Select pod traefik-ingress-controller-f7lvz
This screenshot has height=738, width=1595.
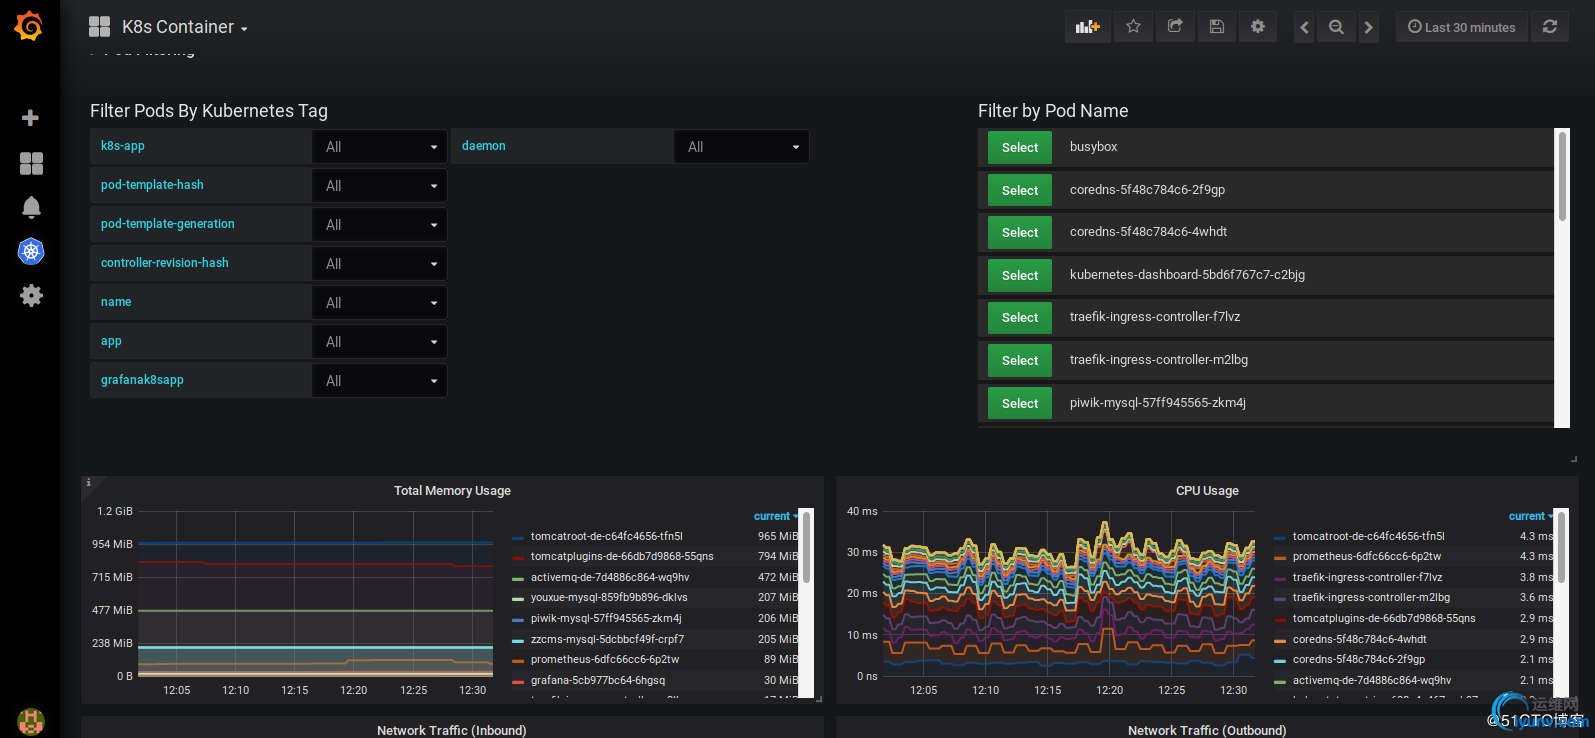pyautogui.click(x=1020, y=317)
